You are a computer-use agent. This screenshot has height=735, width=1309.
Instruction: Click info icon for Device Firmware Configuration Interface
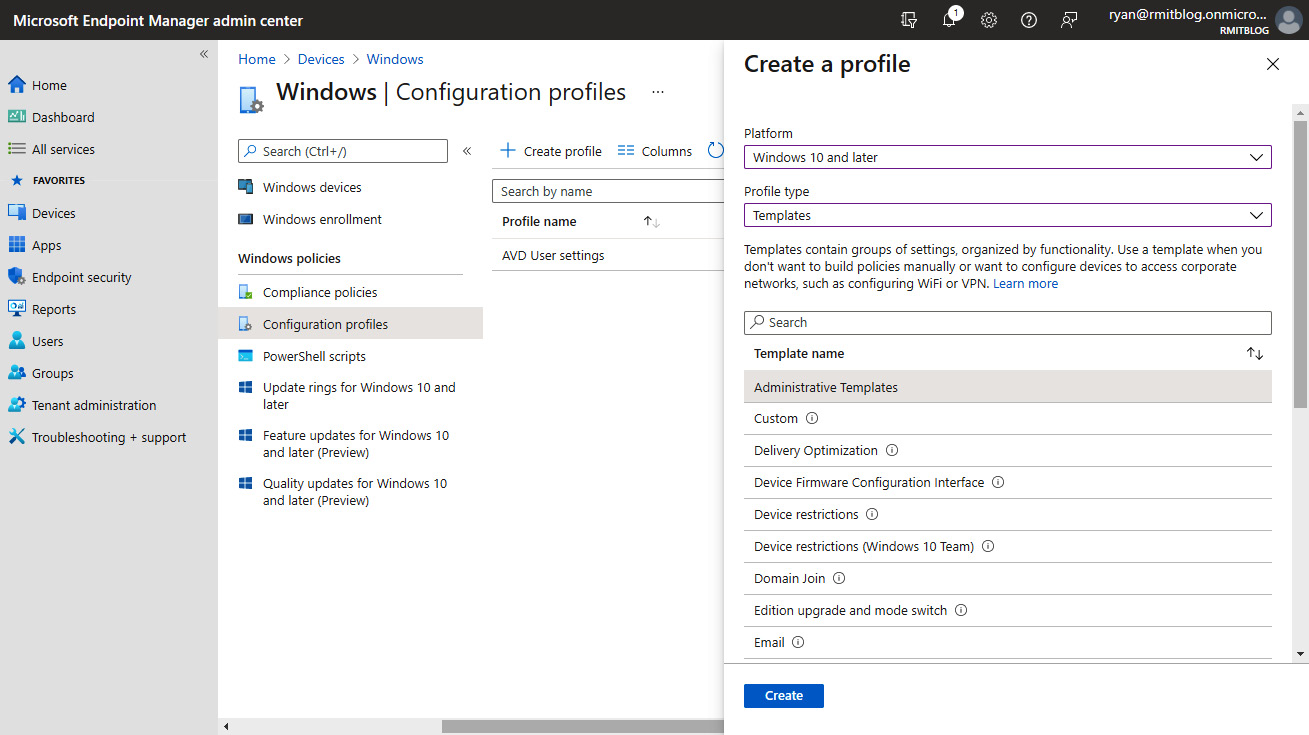click(x=998, y=482)
